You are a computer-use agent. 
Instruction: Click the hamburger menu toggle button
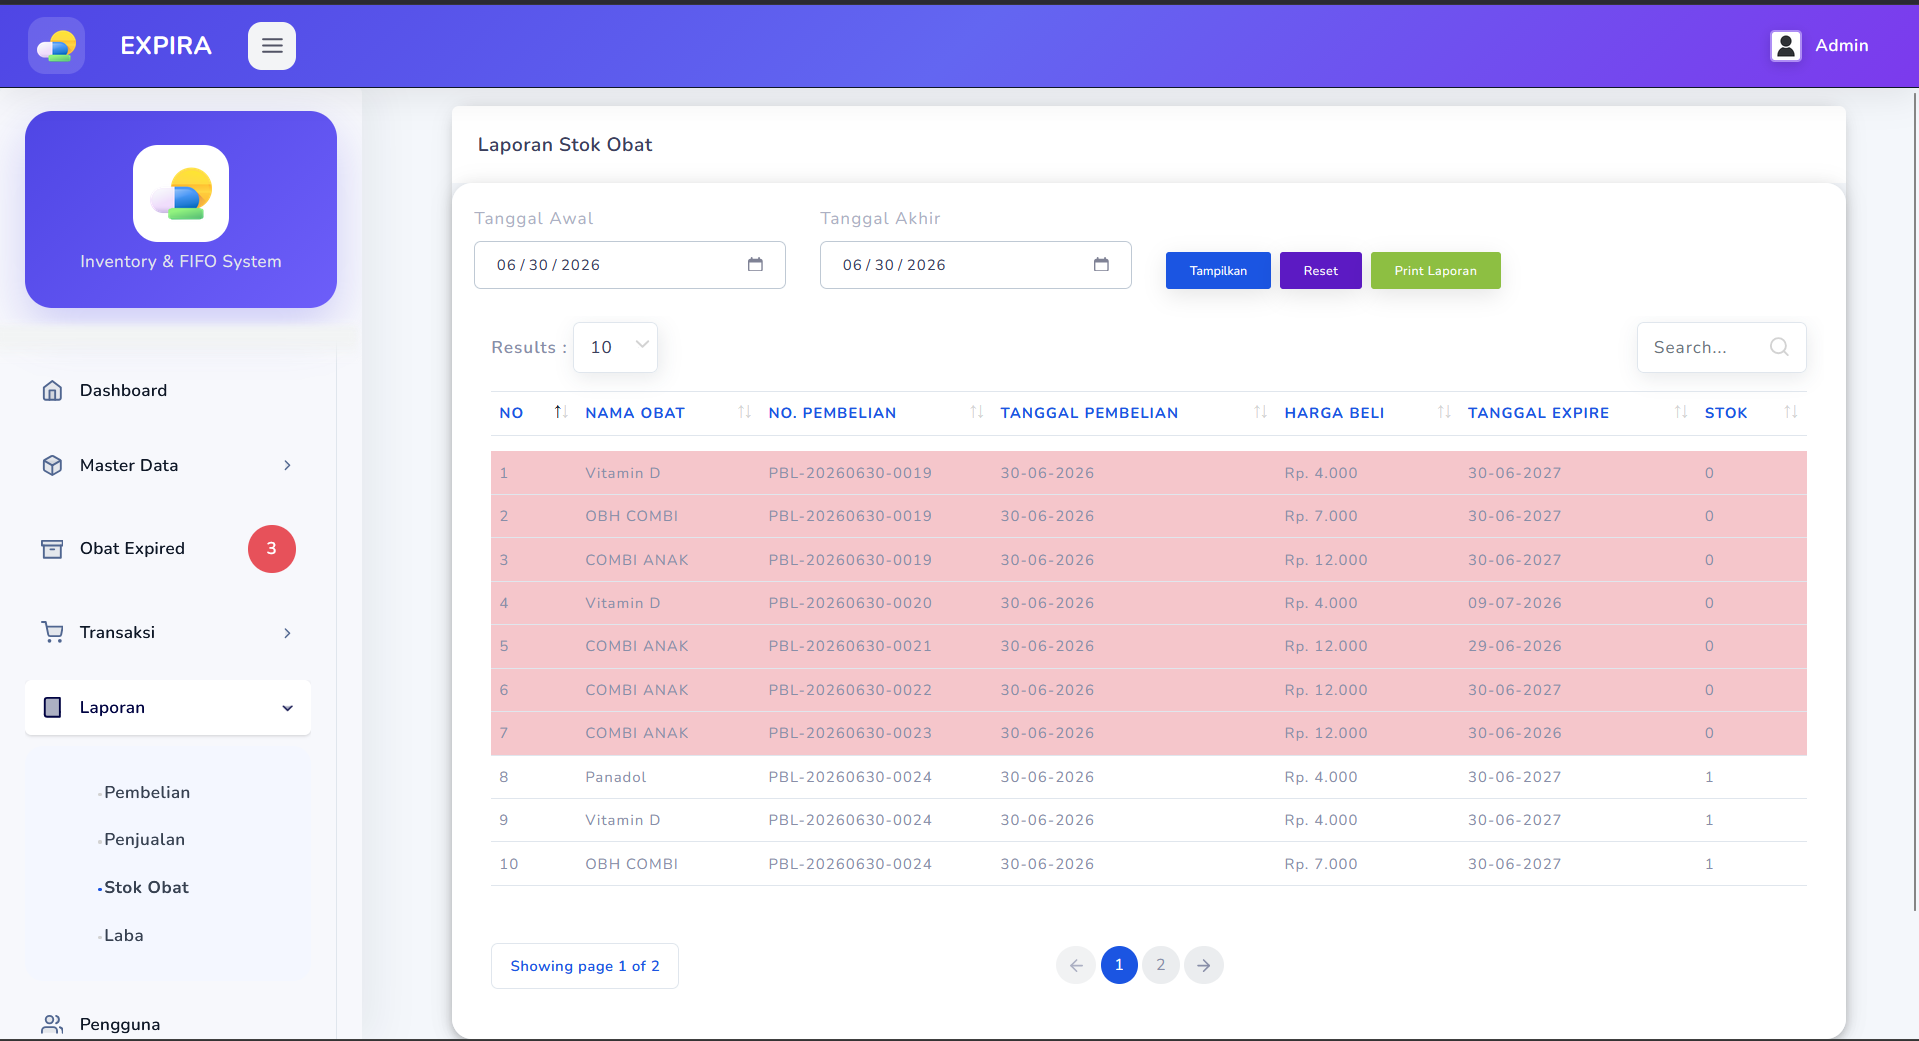tap(272, 46)
